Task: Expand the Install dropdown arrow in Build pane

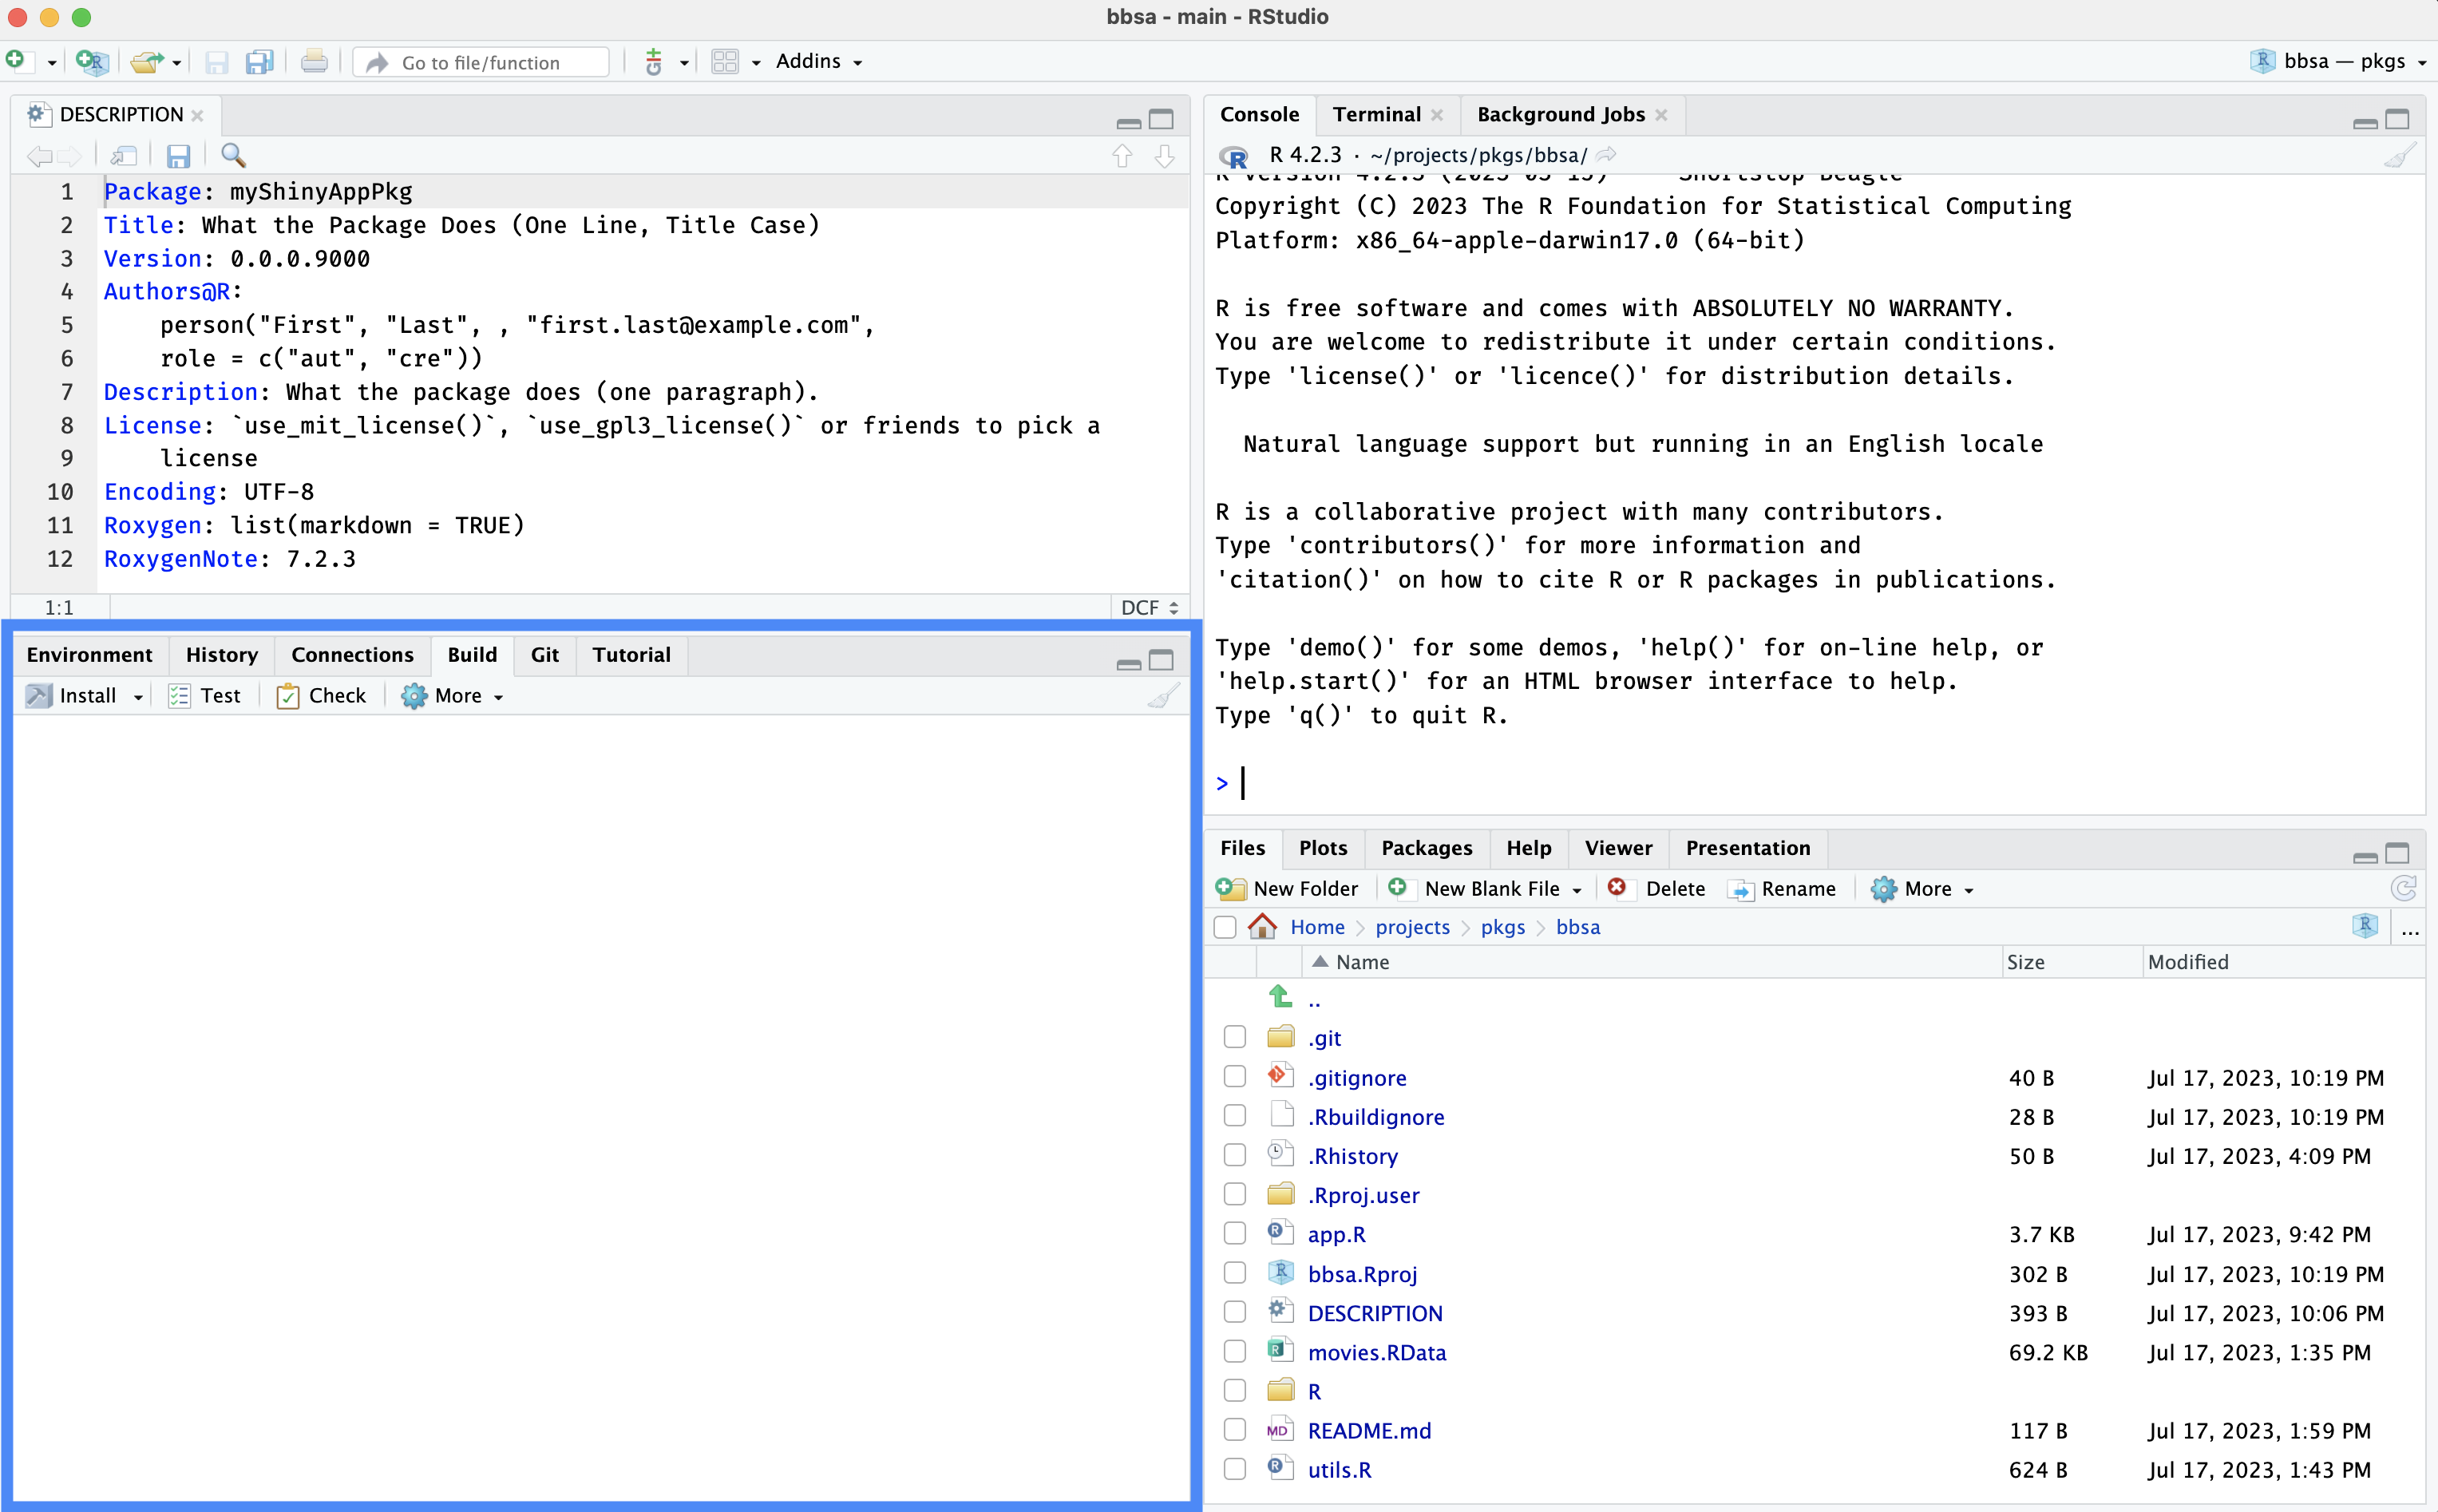Action: point(138,697)
